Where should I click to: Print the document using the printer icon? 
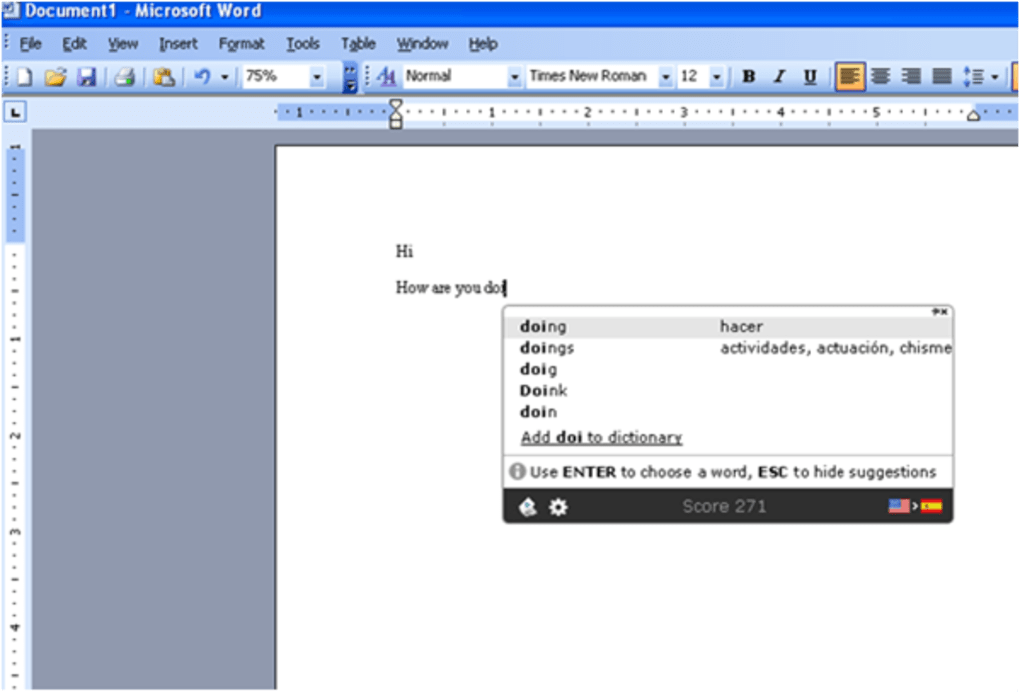(x=124, y=77)
